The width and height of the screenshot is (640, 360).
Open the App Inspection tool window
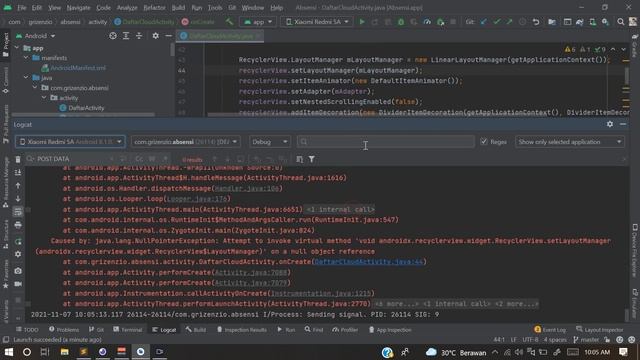tap(390, 329)
